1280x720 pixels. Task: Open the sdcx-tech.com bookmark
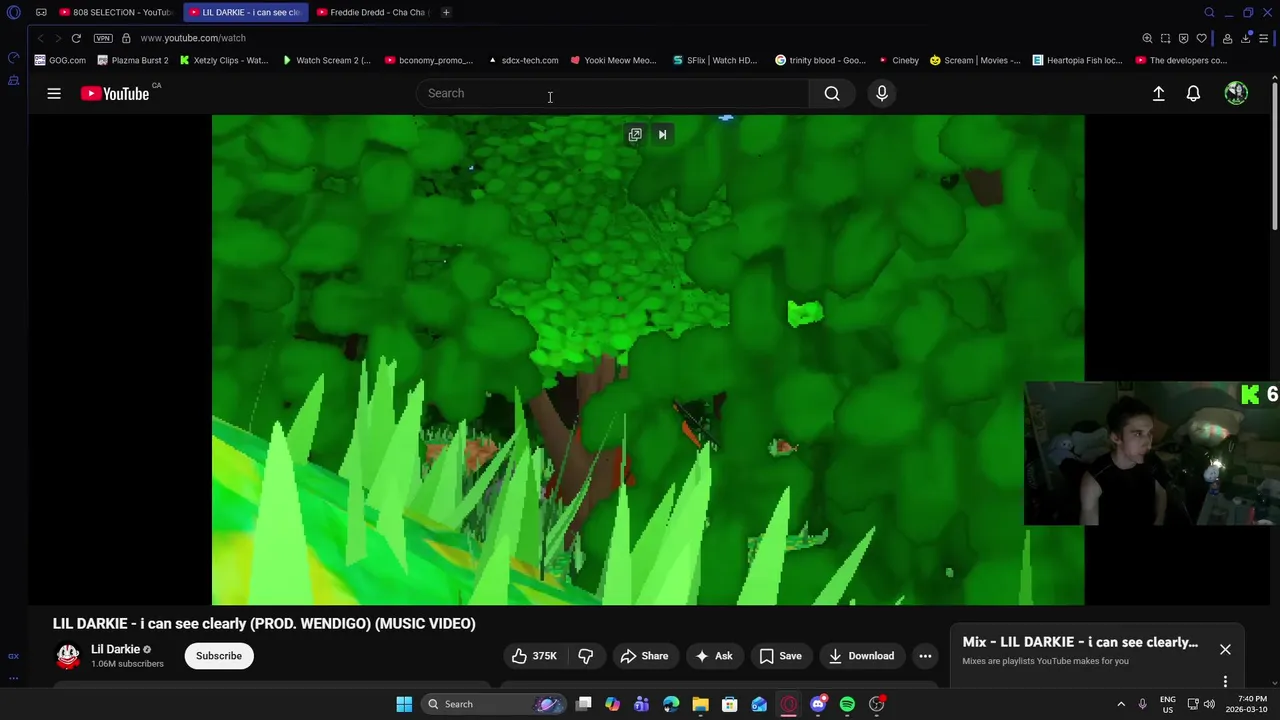pos(523,60)
